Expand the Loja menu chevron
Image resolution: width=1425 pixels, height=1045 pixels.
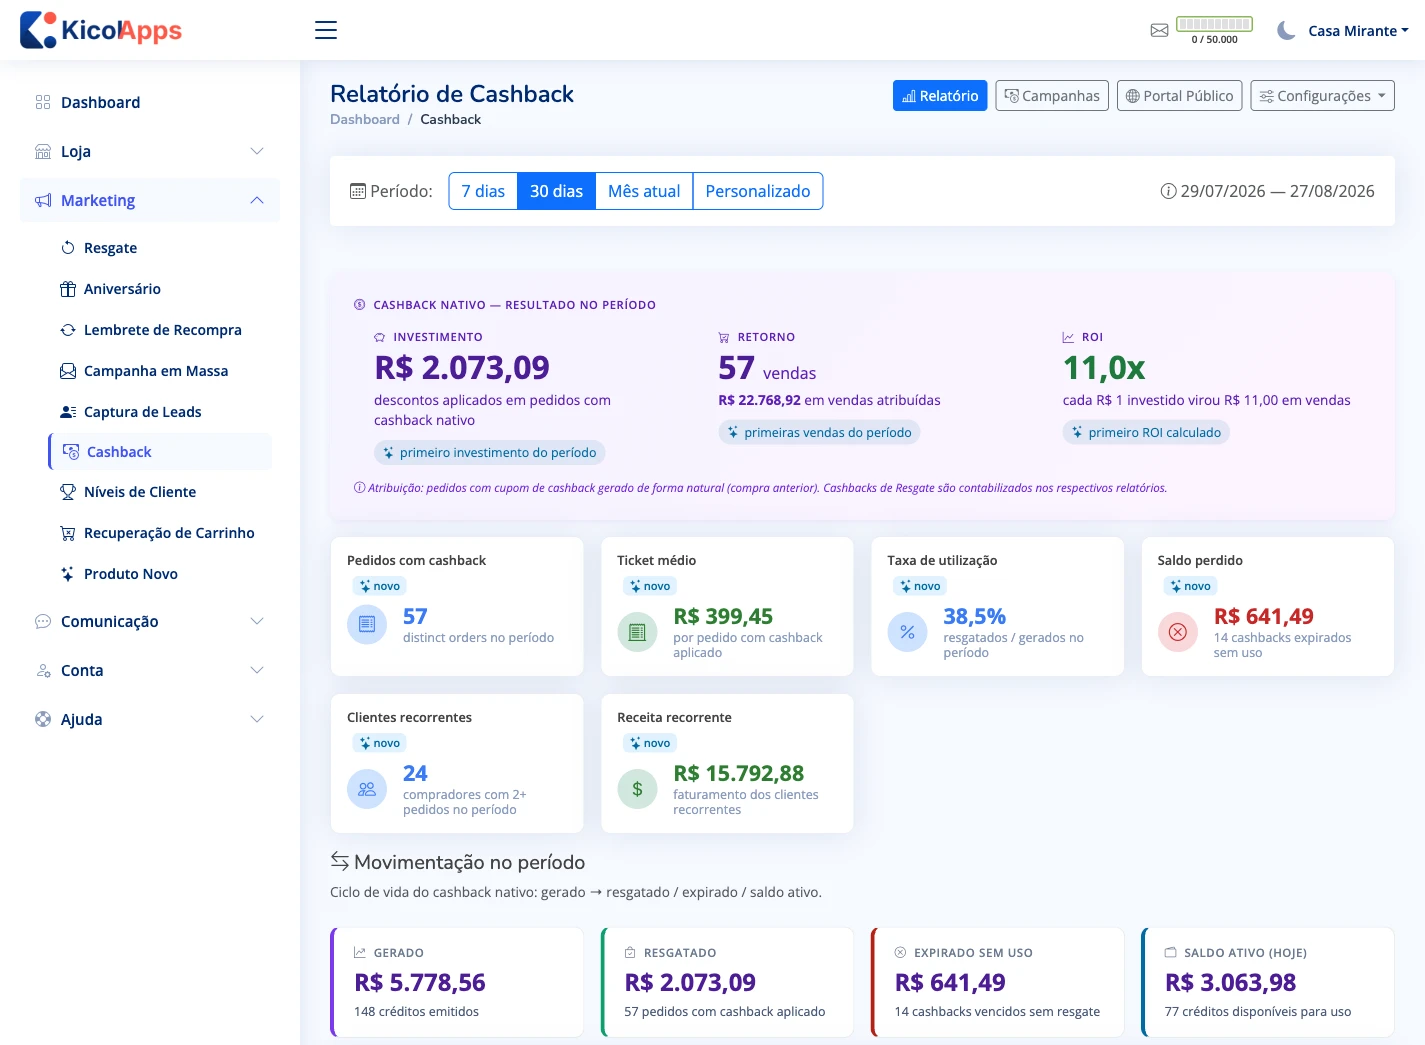click(257, 151)
